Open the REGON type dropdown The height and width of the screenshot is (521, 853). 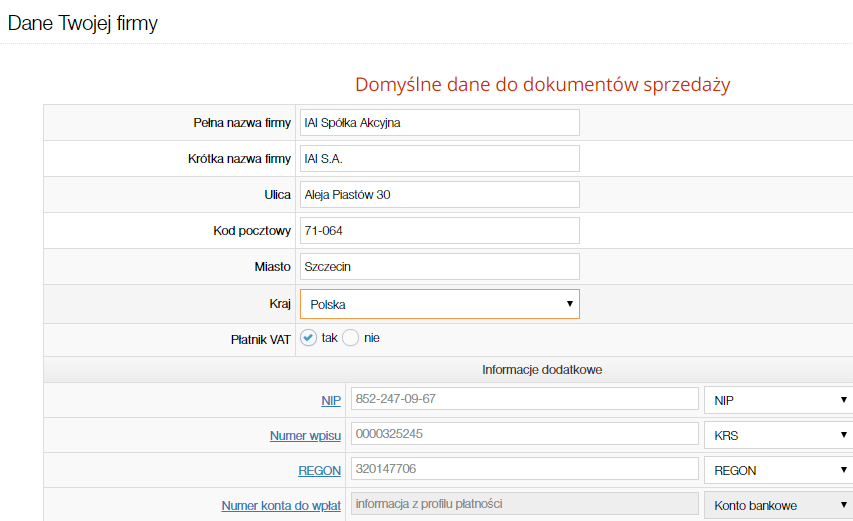[x=780, y=470]
